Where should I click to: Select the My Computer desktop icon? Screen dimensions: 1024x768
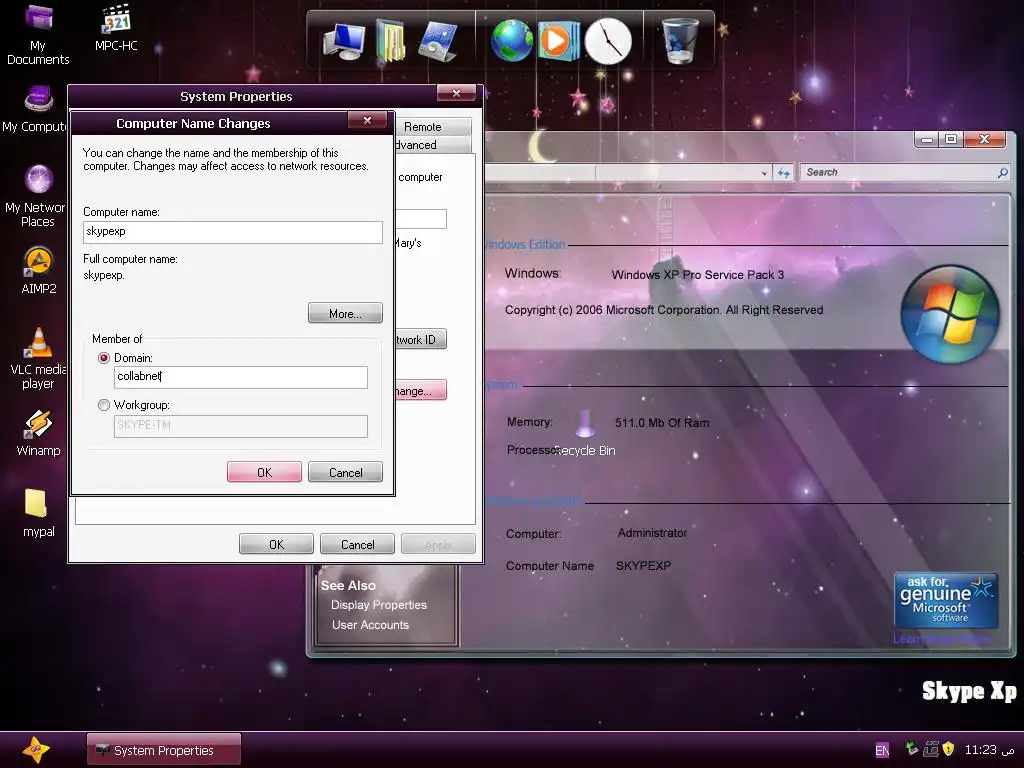37,108
